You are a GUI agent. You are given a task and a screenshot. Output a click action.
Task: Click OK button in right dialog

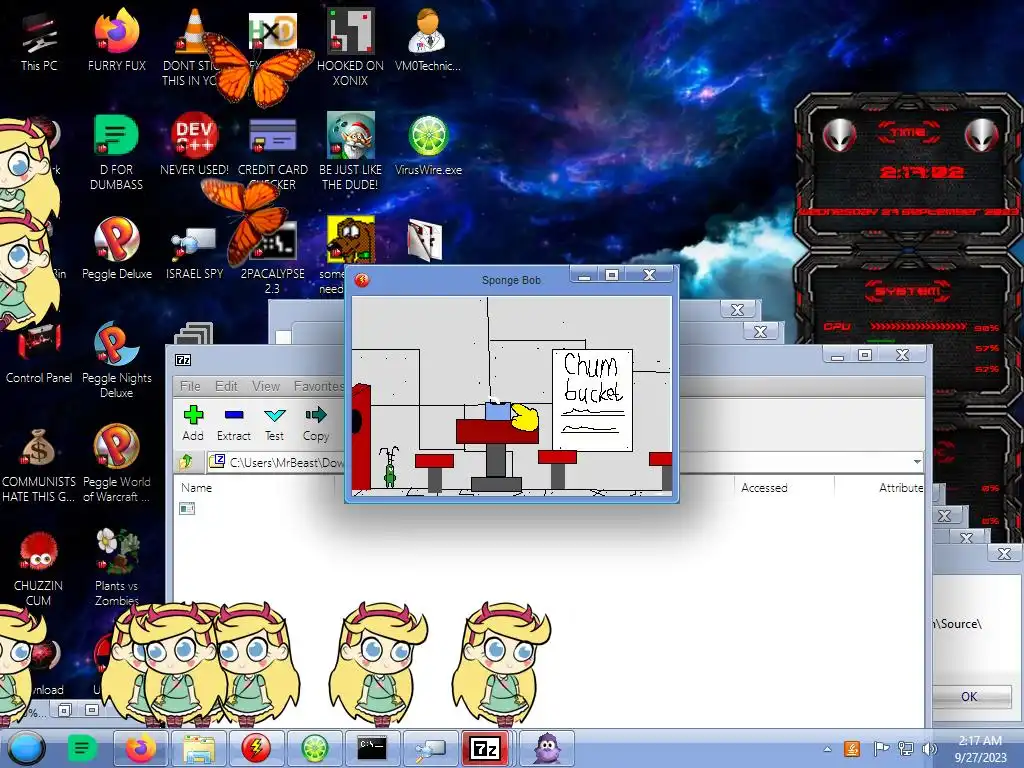coord(968,696)
